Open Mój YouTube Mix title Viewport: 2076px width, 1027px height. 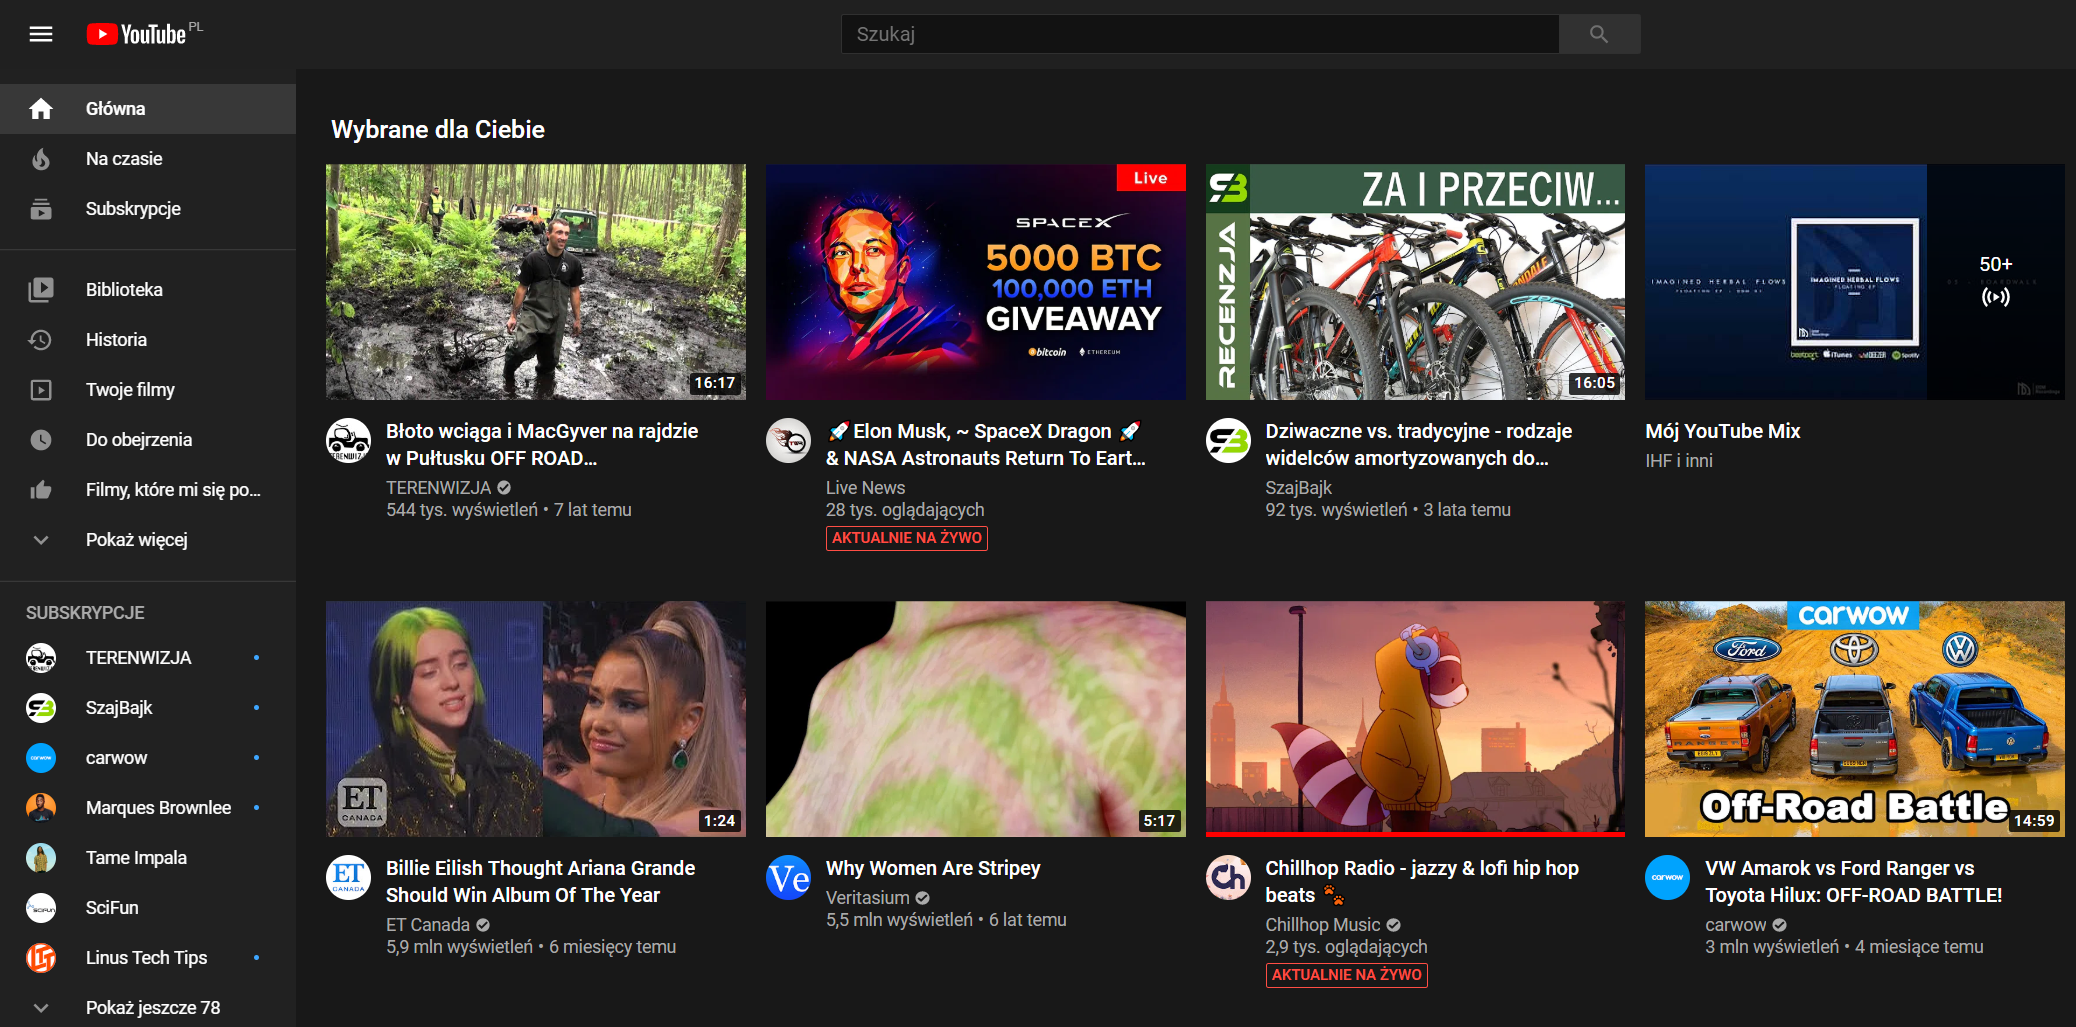pyautogui.click(x=1722, y=432)
